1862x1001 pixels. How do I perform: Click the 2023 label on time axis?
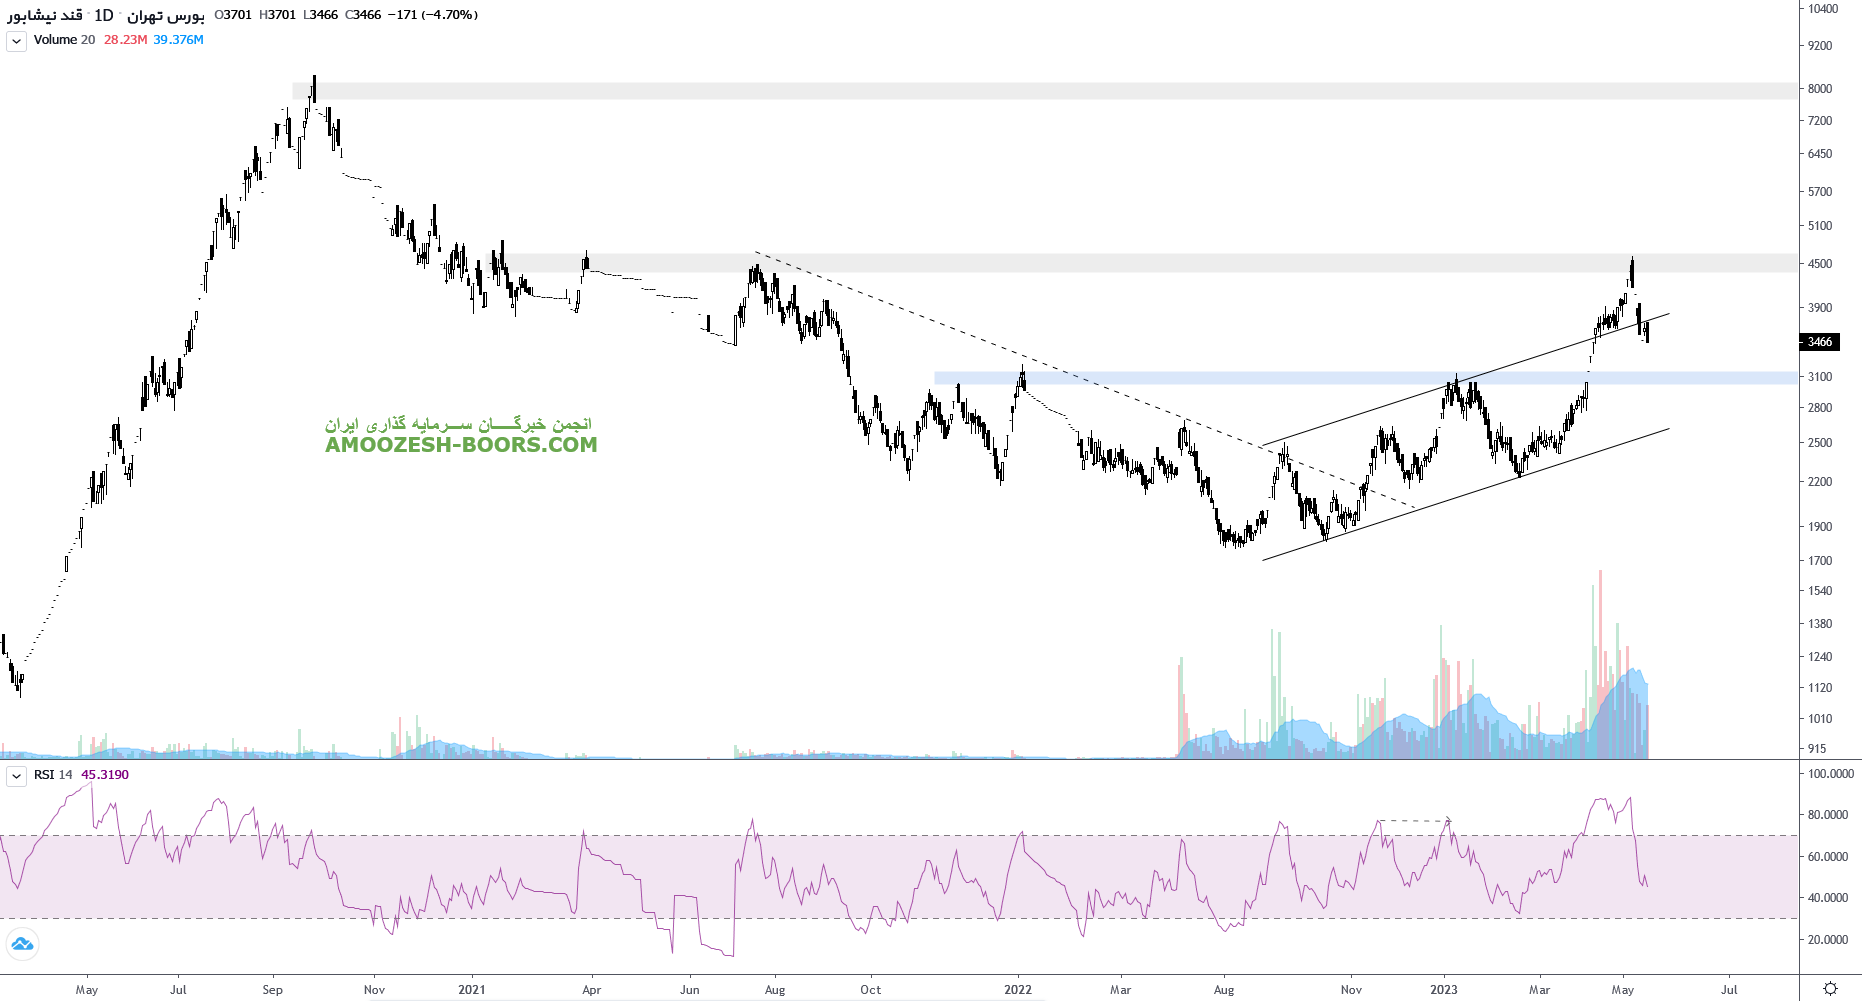(1443, 990)
